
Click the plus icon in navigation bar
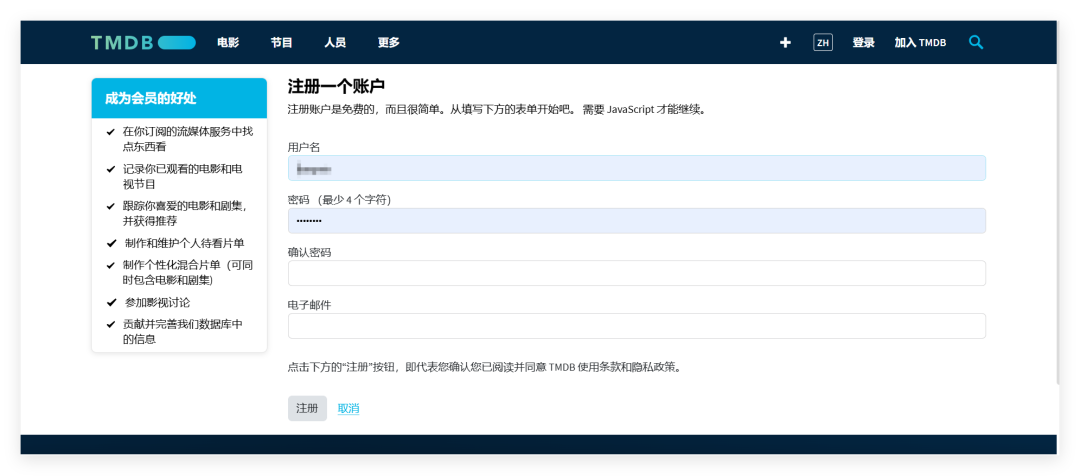785,42
